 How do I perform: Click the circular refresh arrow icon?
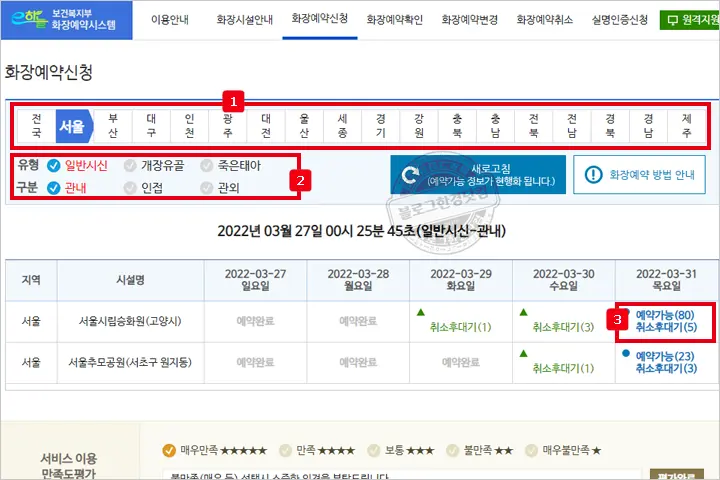click(410, 175)
